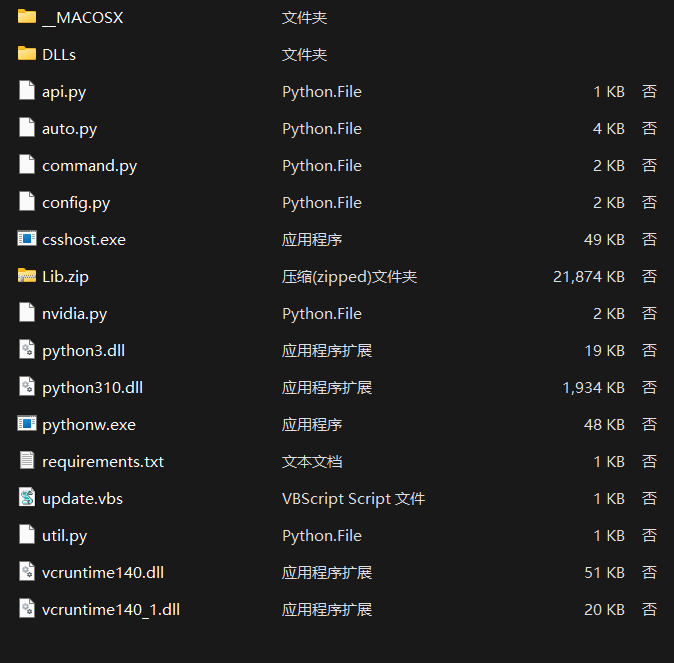Click the 文件夹 type of __MACOSX
The width and height of the screenshot is (674, 663).
pyautogui.click(x=304, y=18)
